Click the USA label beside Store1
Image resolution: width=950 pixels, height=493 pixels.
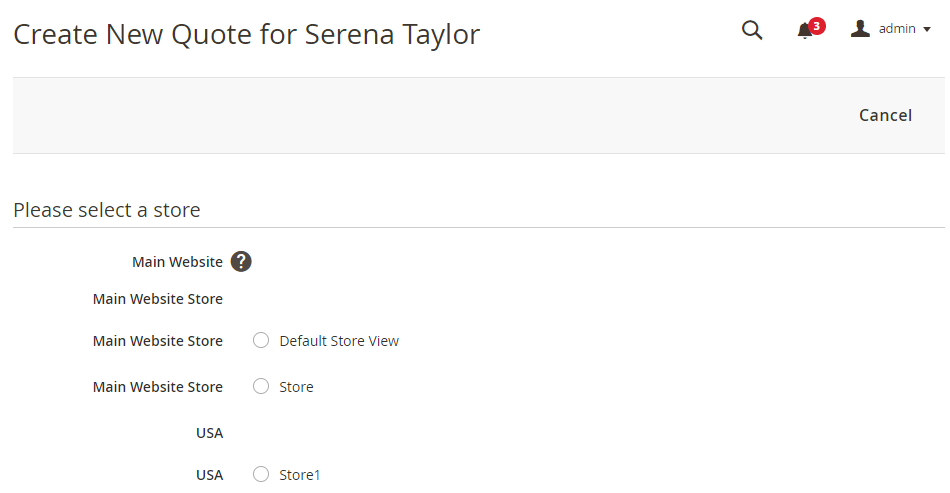coord(209,475)
